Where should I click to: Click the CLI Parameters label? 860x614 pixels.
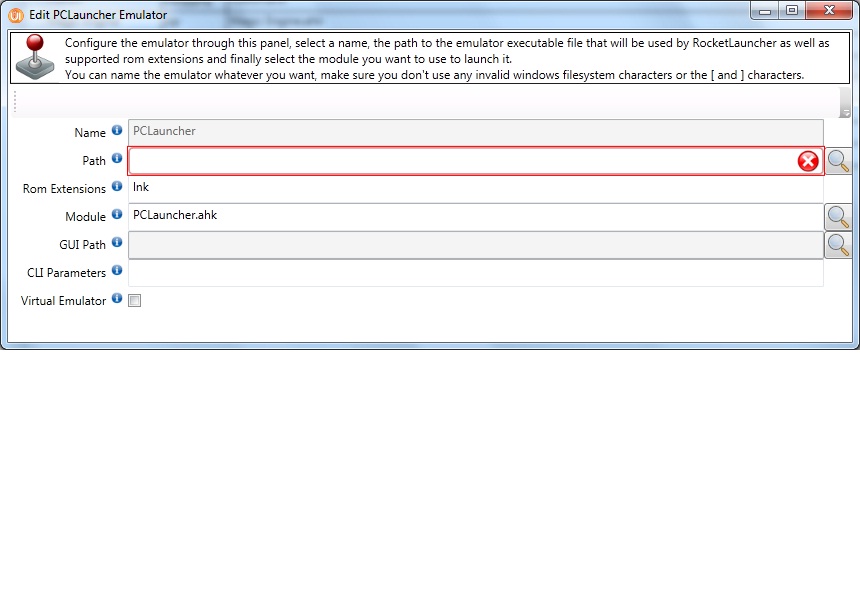pyautogui.click(x=66, y=273)
